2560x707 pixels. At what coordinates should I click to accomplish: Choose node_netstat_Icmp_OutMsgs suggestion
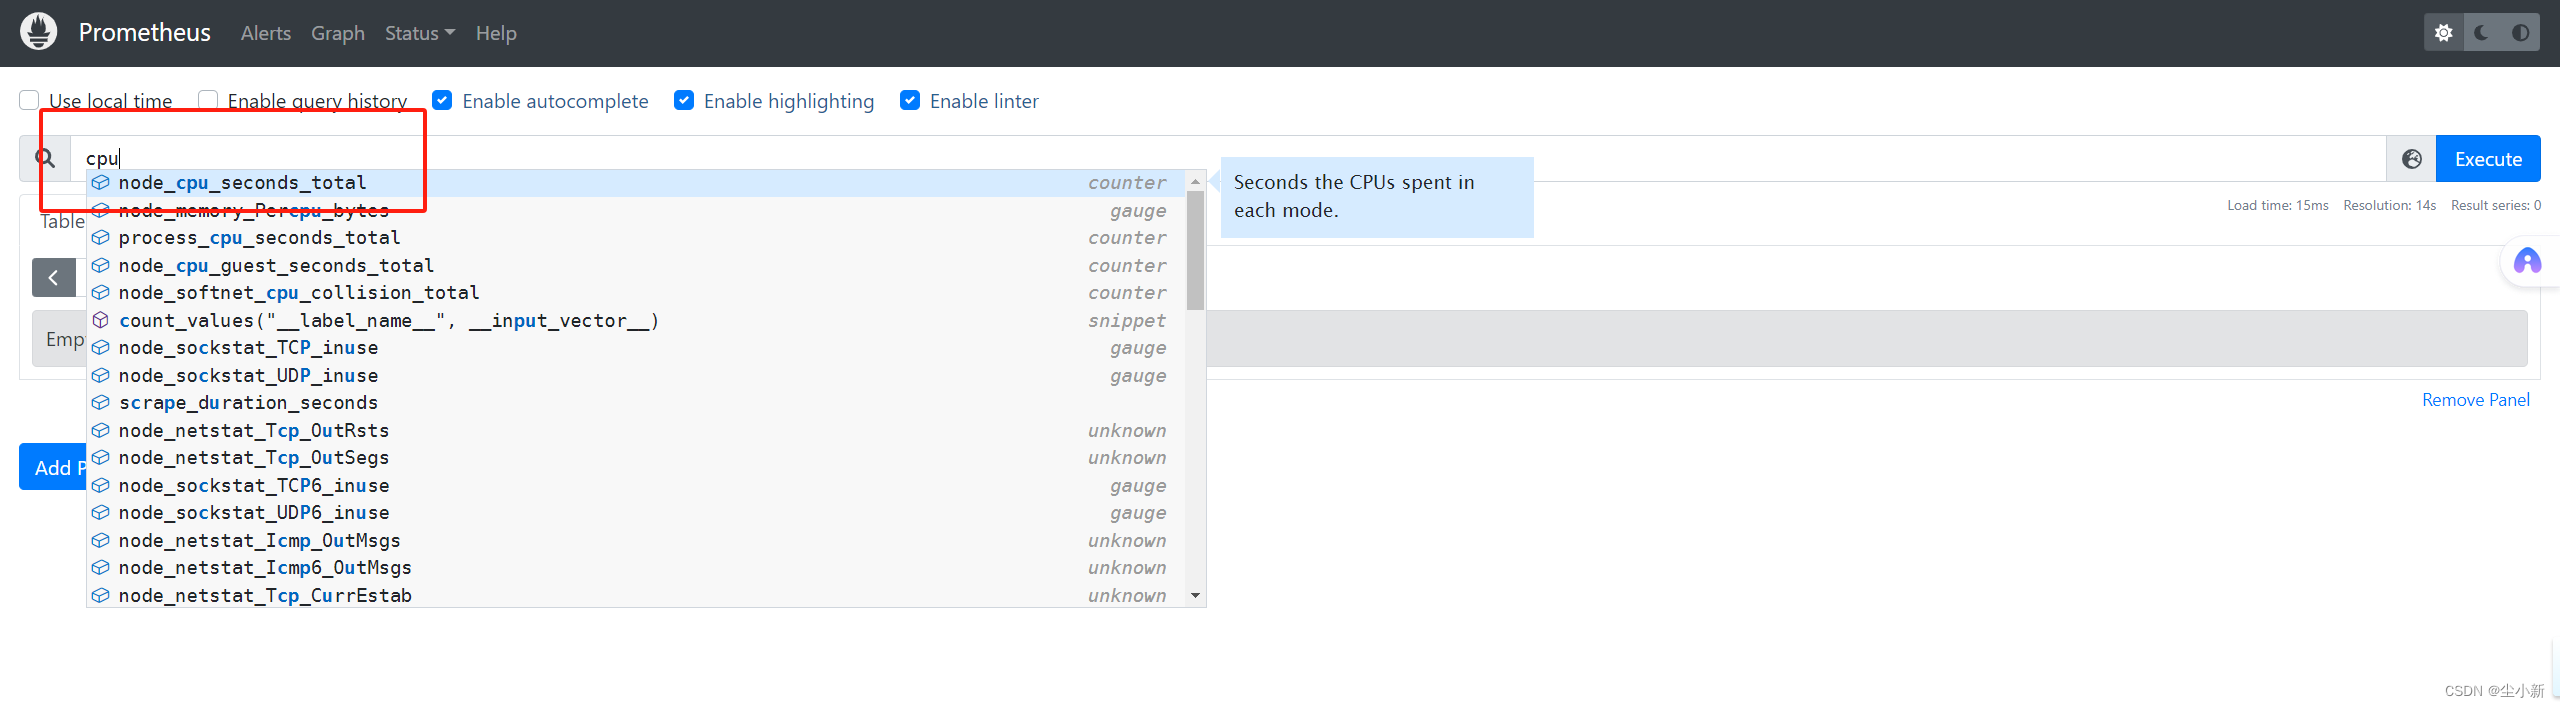click(636, 541)
